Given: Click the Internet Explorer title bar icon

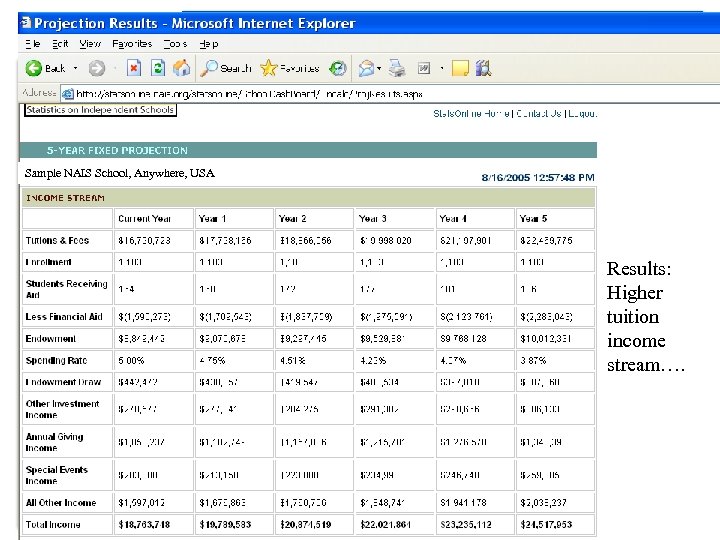Looking at the screenshot, I should [x=26, y=22].
